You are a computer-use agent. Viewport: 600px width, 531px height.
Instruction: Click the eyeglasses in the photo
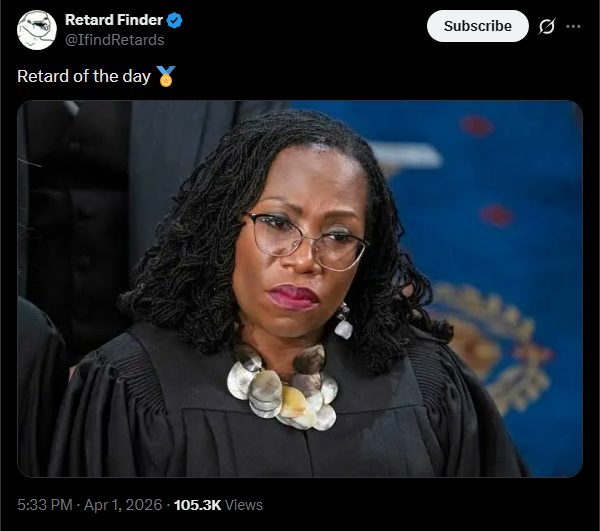tap(306, 240)
